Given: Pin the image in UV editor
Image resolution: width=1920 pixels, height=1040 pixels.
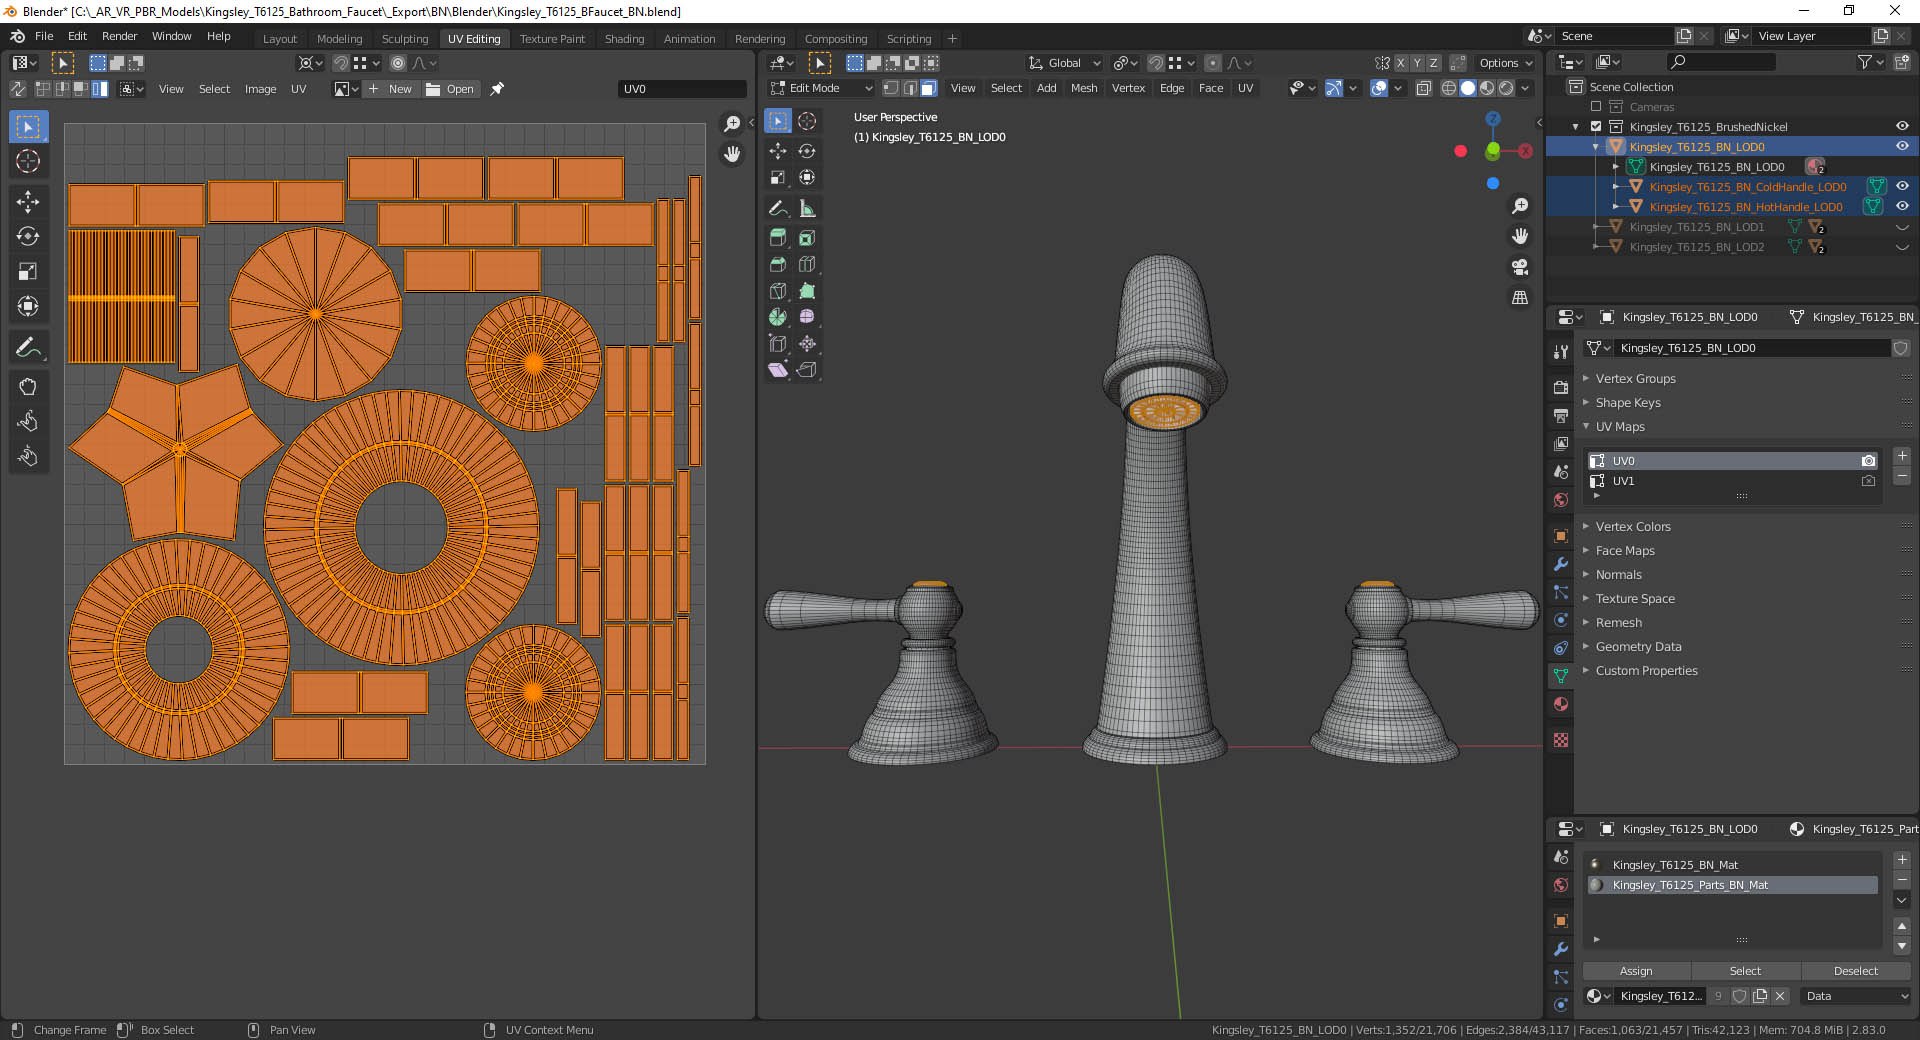Looking at the screenshot, I should [497, 89].
